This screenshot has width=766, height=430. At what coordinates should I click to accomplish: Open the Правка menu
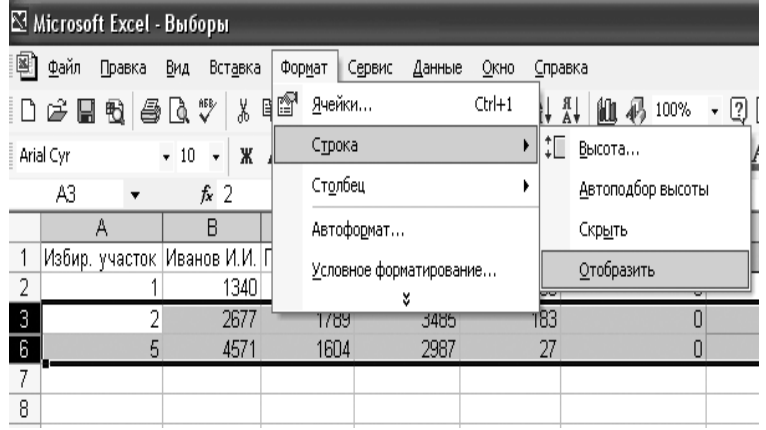[123, 68]
